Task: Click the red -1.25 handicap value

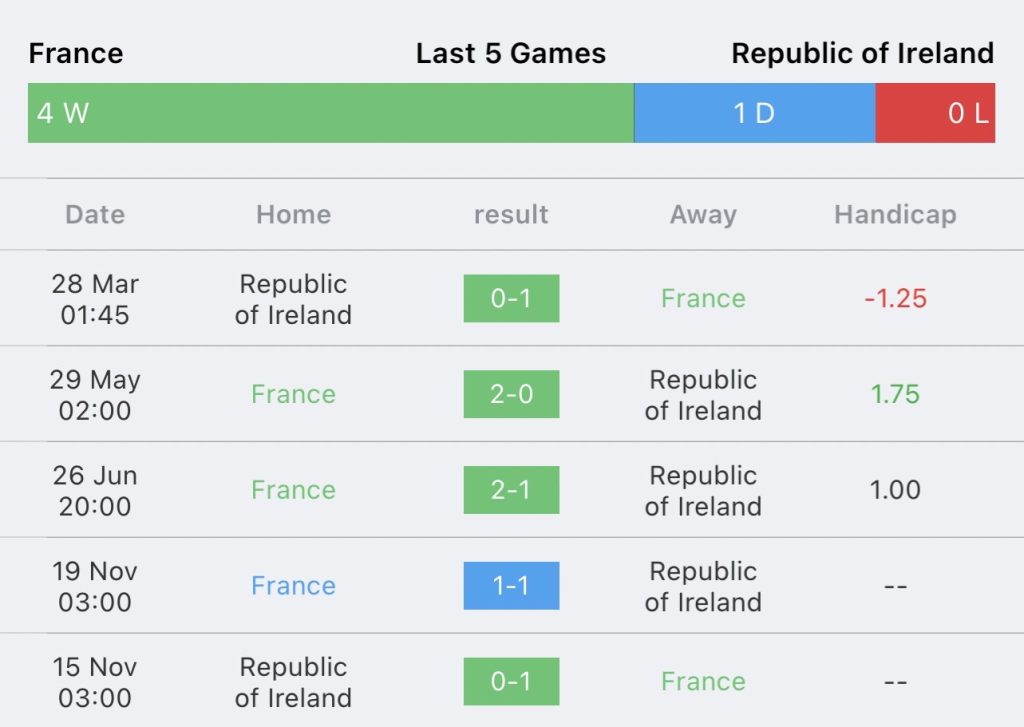Action: coord(895,298)
